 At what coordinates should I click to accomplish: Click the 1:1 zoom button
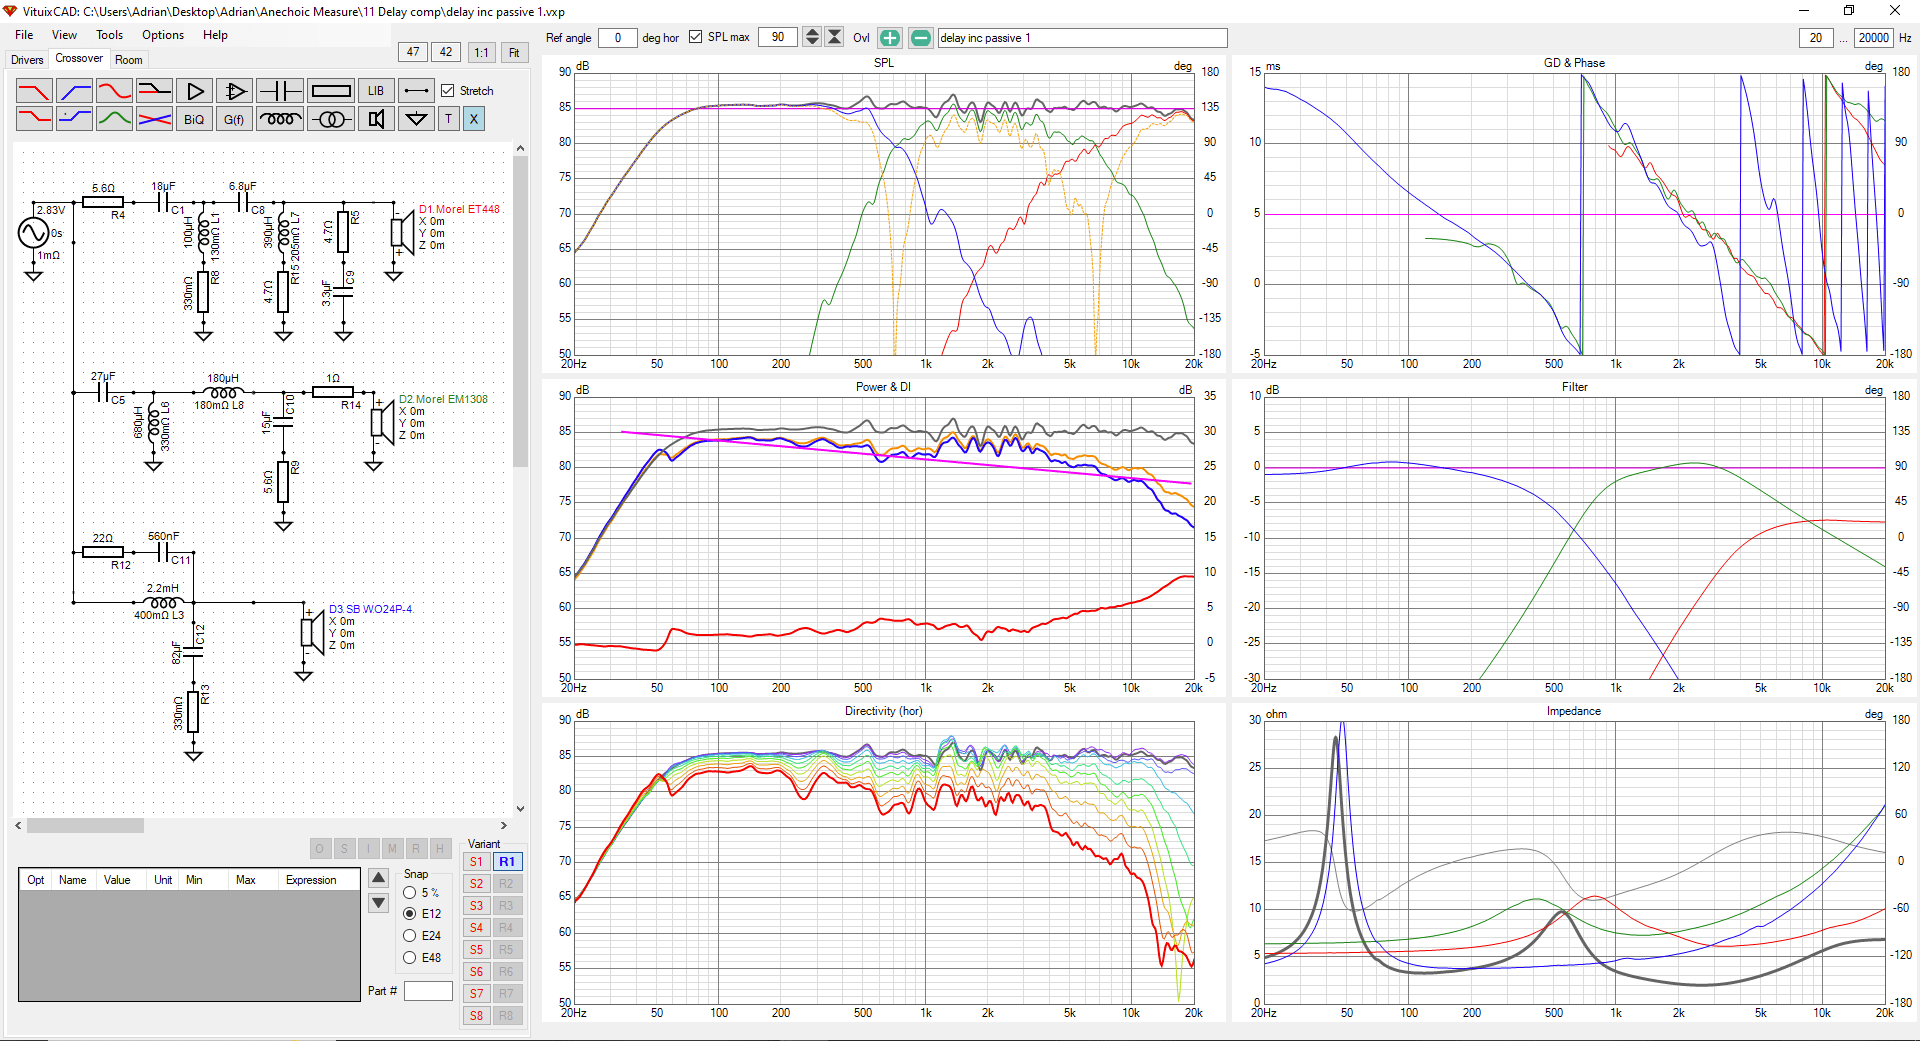[x=481, y=52]
